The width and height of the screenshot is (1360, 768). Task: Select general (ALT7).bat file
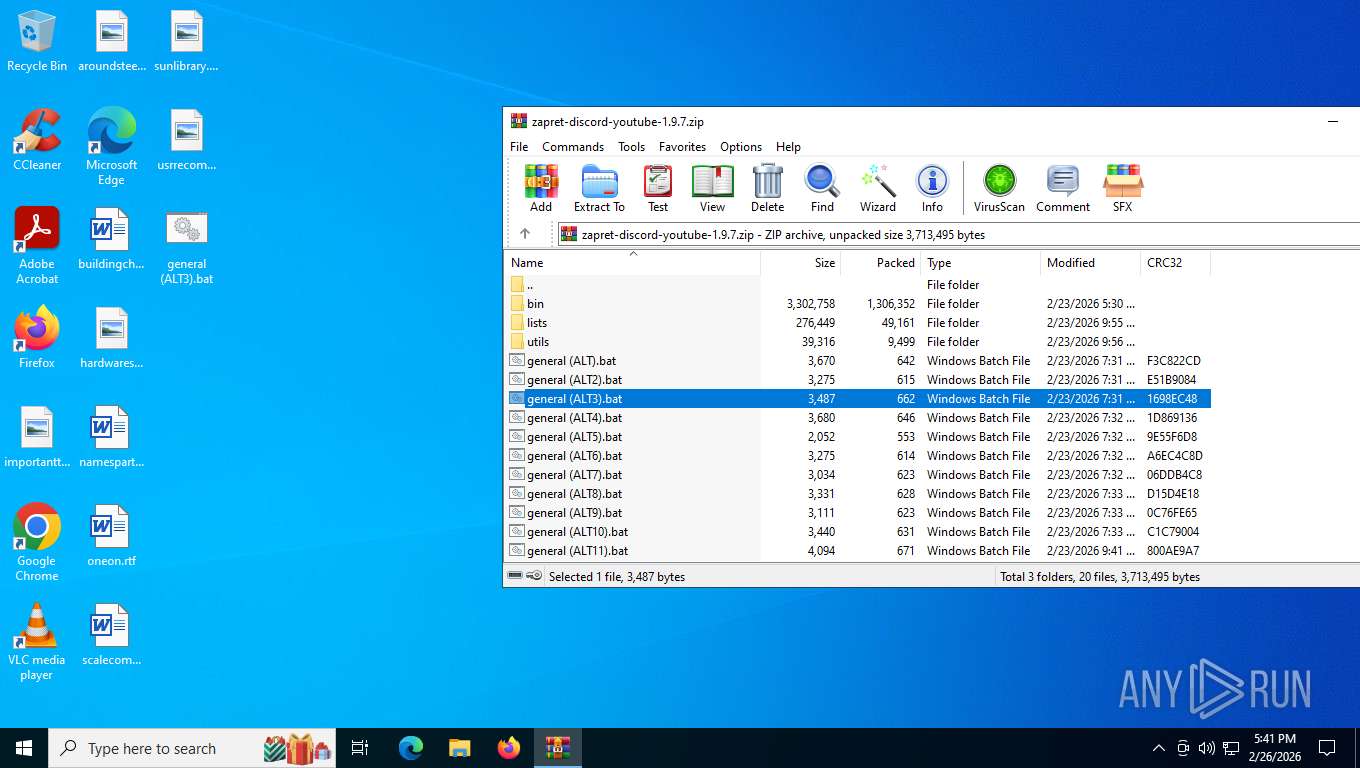tap(857, 475)
